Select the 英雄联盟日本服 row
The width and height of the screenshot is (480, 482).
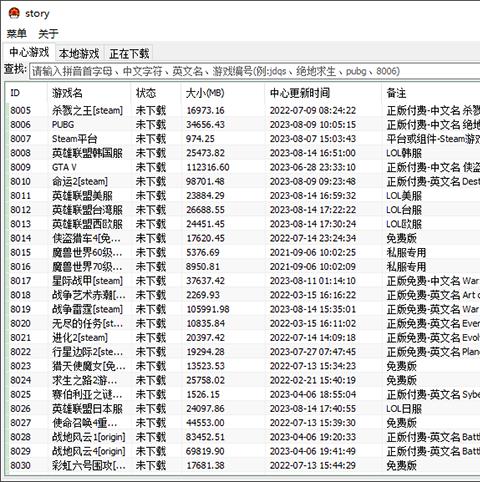click(x=243, y=409)
